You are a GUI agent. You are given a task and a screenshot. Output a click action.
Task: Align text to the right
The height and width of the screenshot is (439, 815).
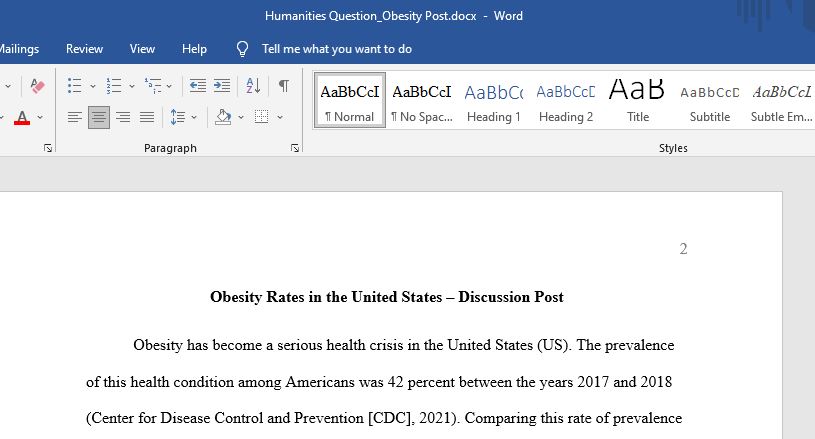point(123,117)
